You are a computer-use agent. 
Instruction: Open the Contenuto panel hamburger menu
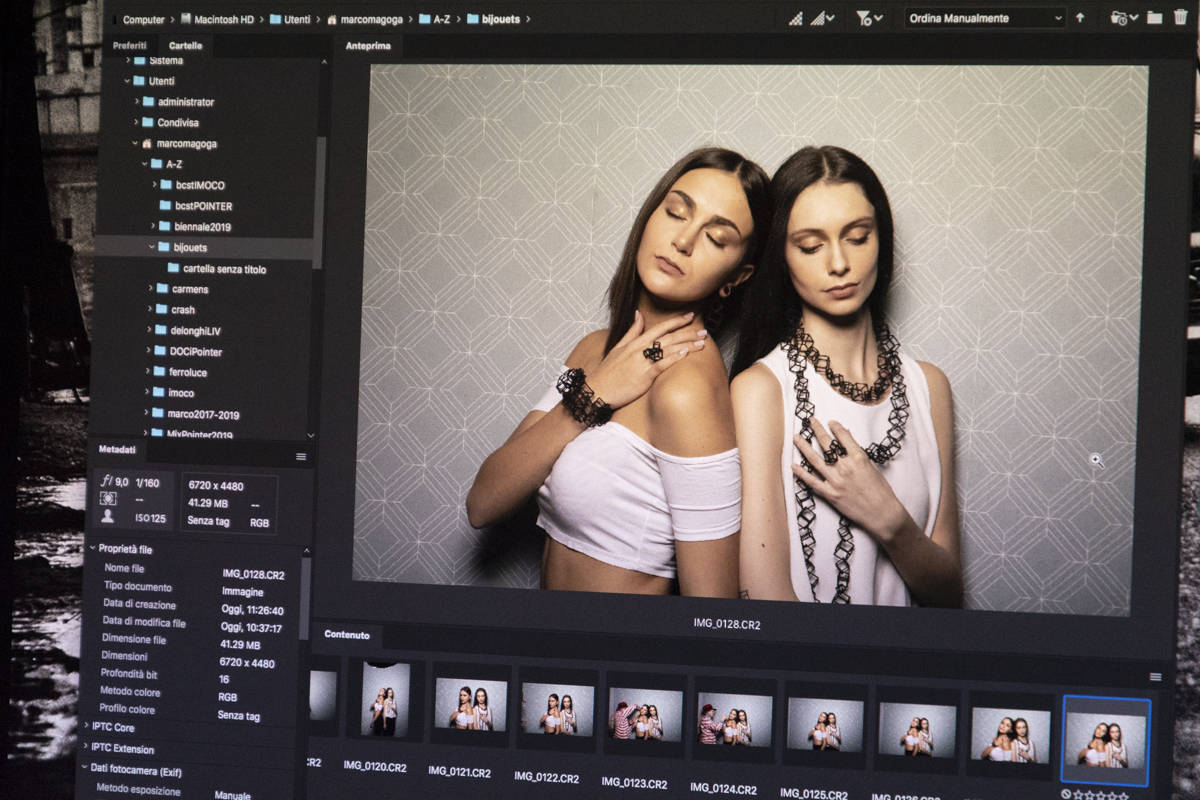(1155, 677)
